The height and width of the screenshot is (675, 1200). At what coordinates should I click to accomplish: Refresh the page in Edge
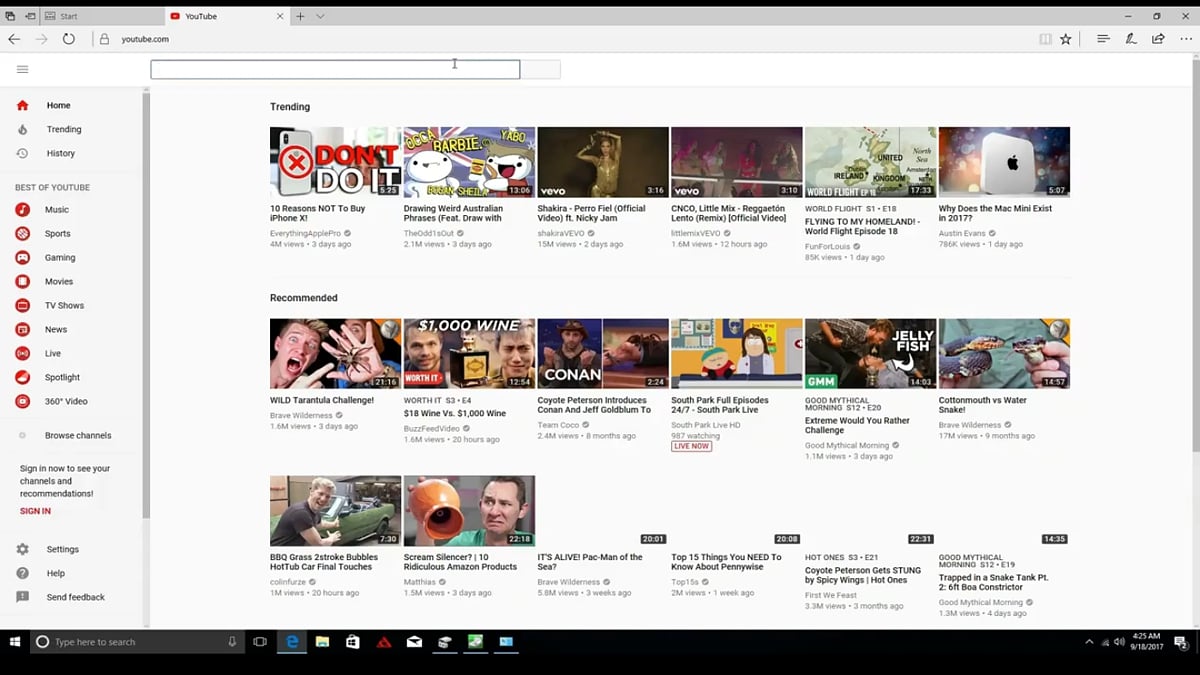point(68,39)
